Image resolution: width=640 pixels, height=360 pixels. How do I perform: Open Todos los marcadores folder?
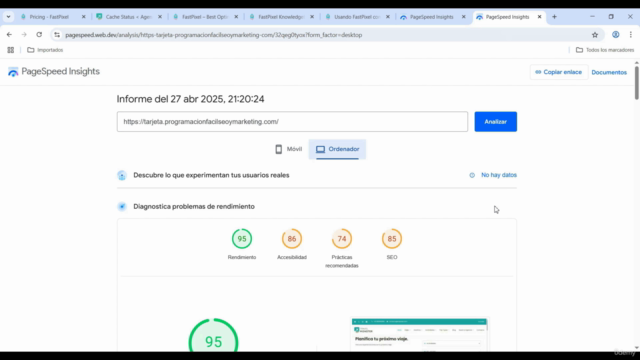click(605, 50)
